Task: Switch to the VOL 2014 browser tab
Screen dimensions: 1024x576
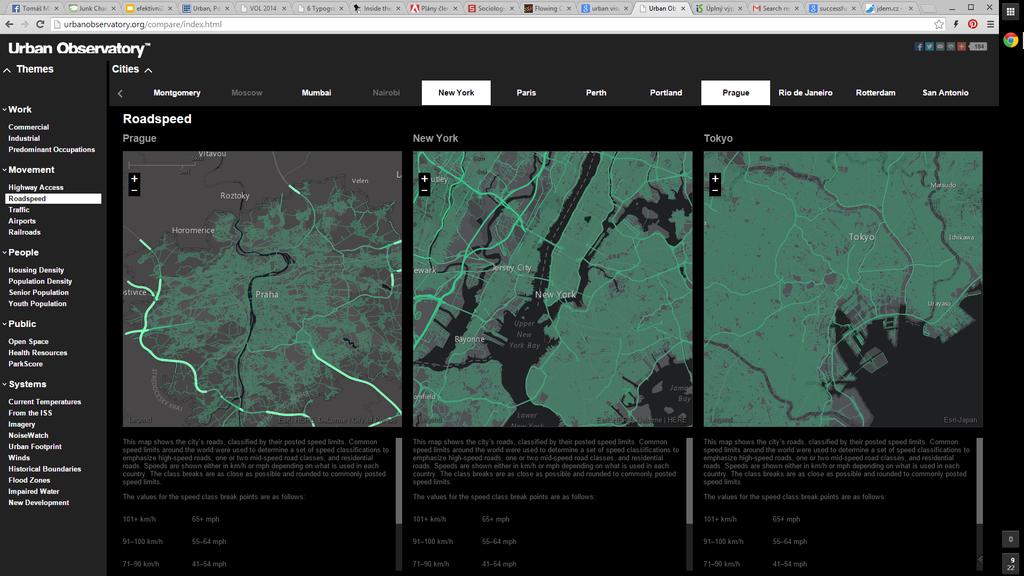Action: click(263, 8)
